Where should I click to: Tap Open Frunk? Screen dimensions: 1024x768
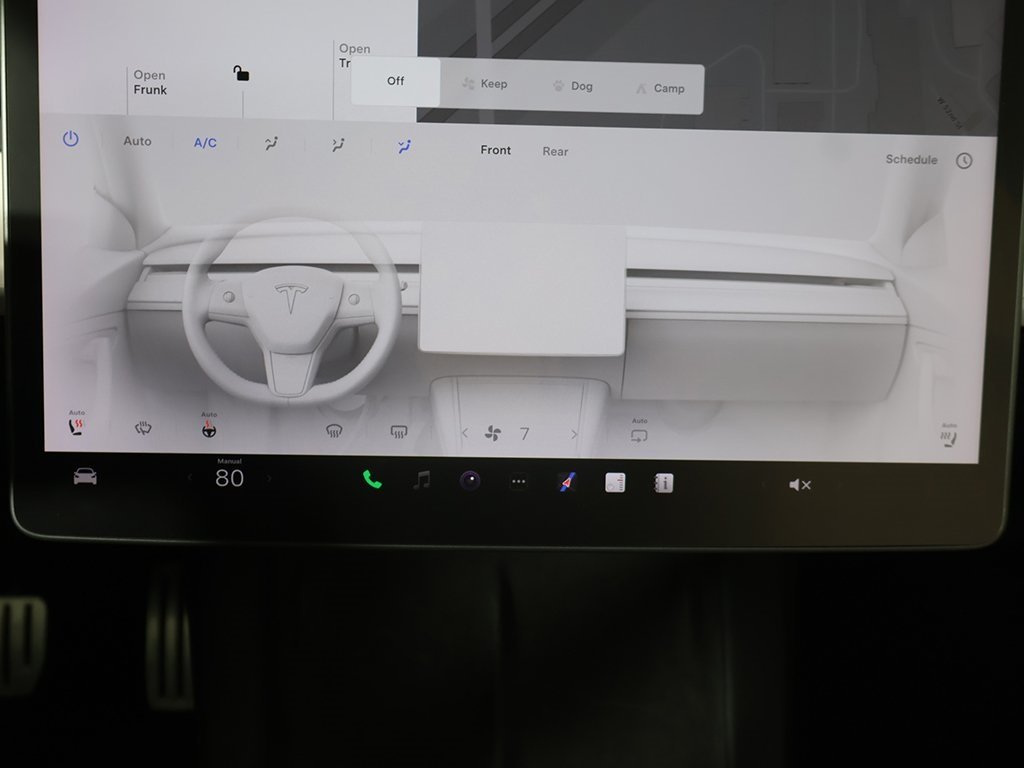coord(150,82)
